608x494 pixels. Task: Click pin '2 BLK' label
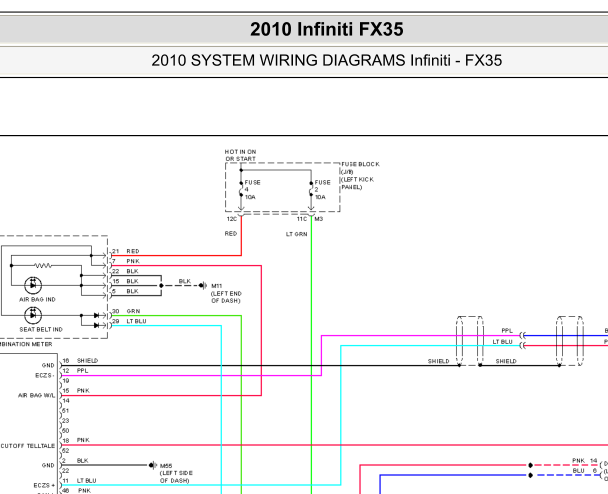tap(75, 461)
